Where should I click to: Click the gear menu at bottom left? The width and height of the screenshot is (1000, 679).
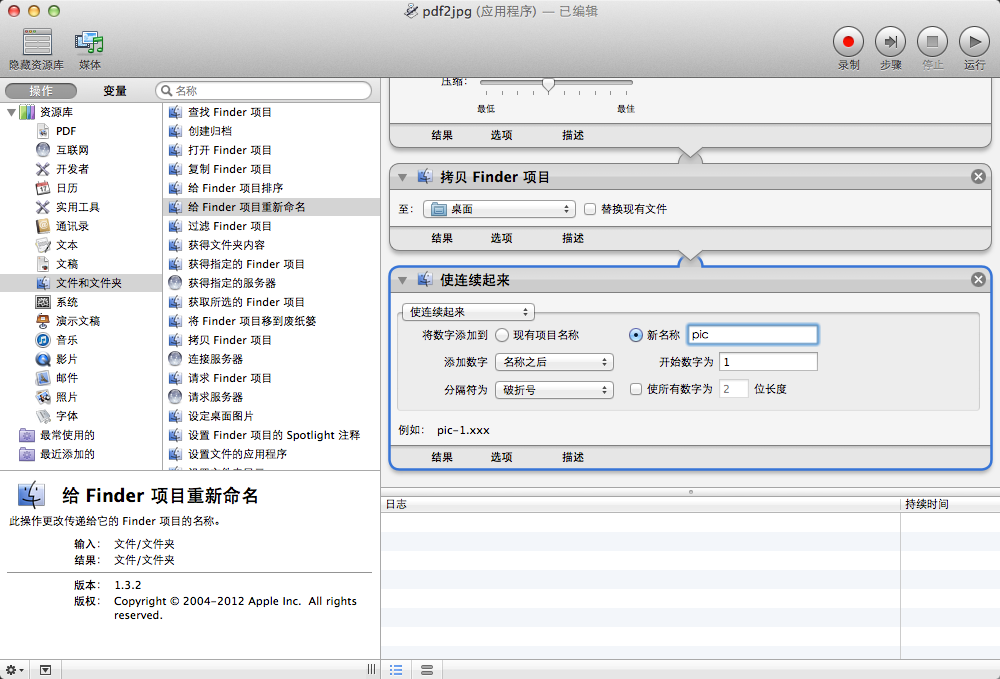pos(14,669)
